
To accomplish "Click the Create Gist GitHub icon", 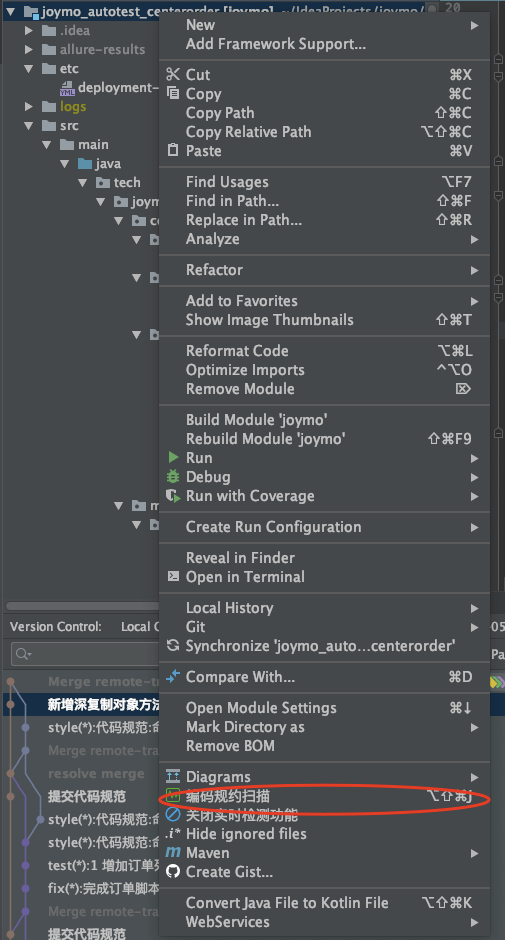I will tap(173, 872).
